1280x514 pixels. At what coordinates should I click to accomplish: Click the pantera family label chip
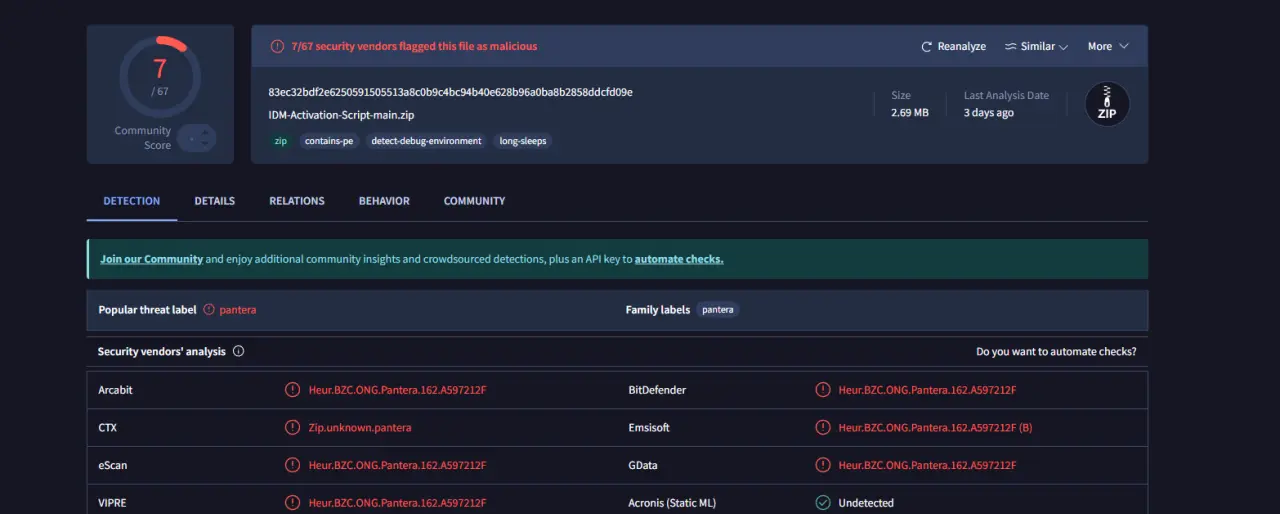[718, 310]
